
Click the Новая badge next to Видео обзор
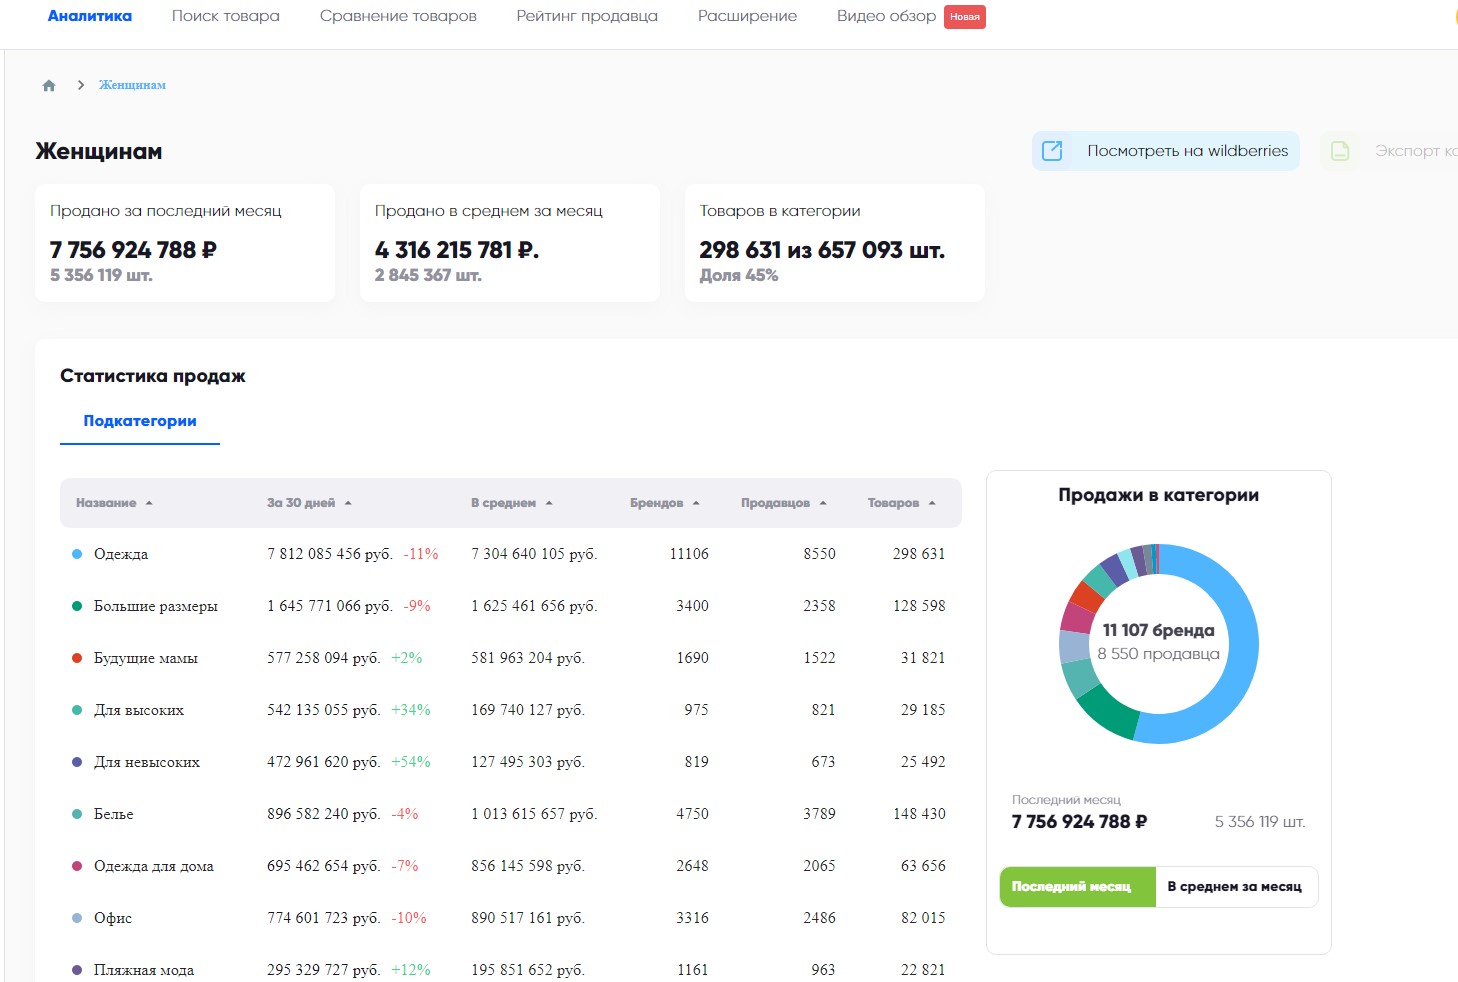965,17
